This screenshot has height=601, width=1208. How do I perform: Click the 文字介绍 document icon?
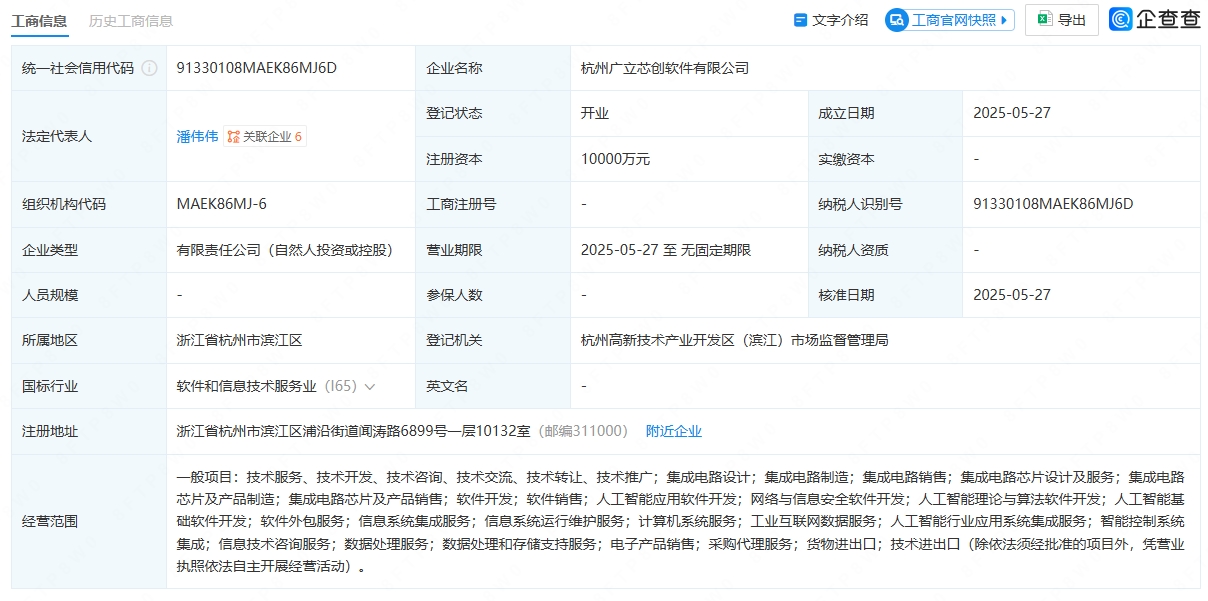[800, 20]
